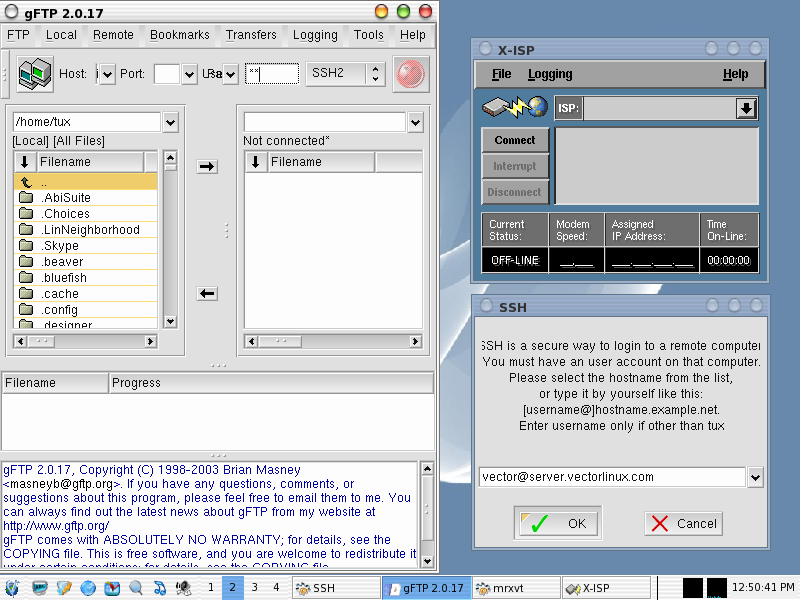Select the .cache folder in local list
This screenshot has width=800, height=600.
point(60,294)
